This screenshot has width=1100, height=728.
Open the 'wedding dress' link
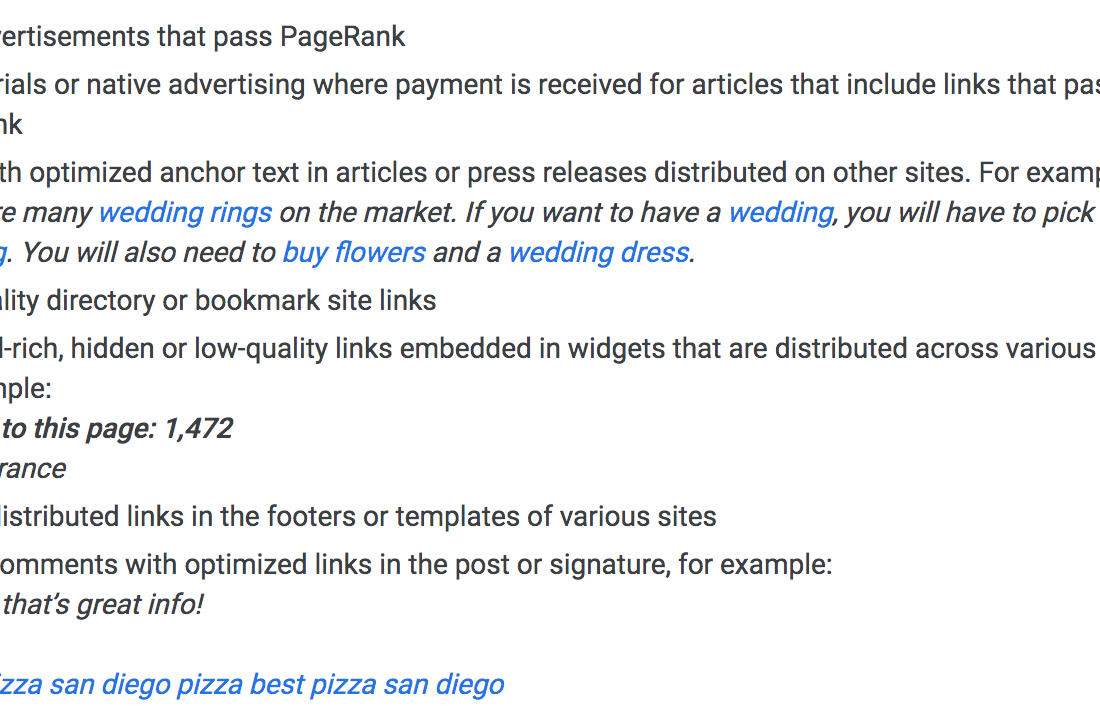tap(599, 253)
